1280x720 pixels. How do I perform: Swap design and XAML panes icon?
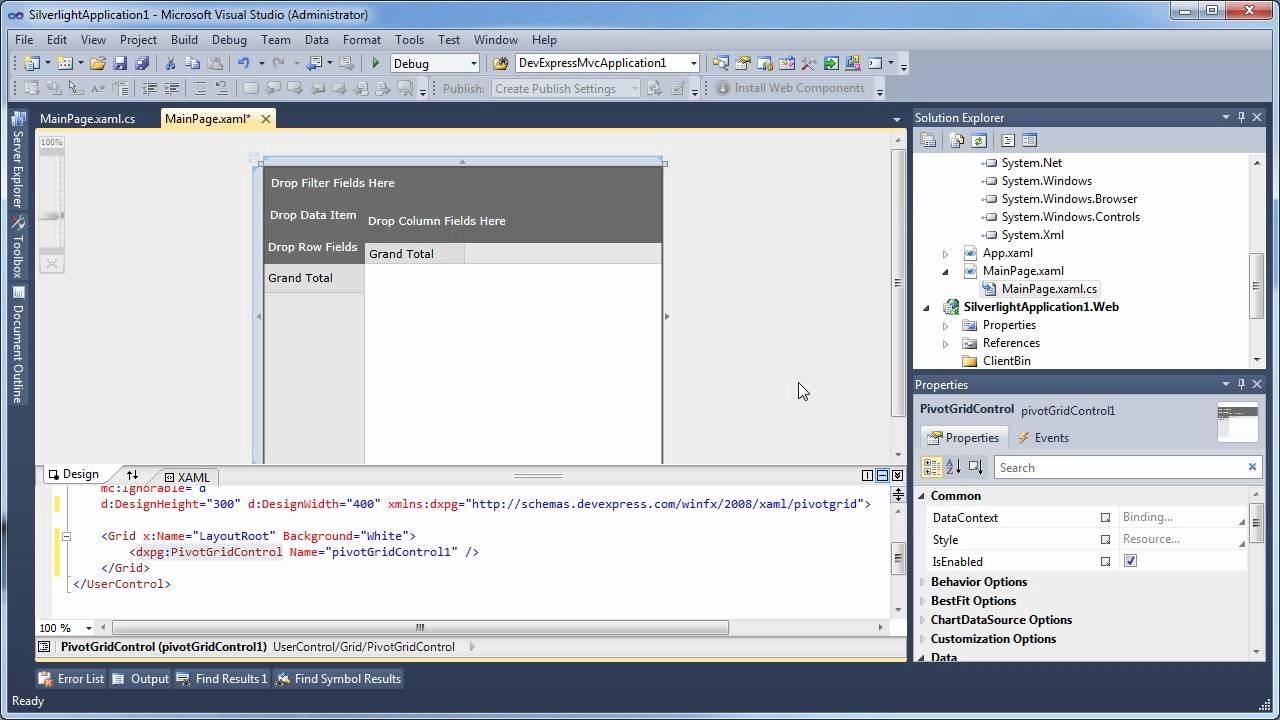click(x=132, y=475)
